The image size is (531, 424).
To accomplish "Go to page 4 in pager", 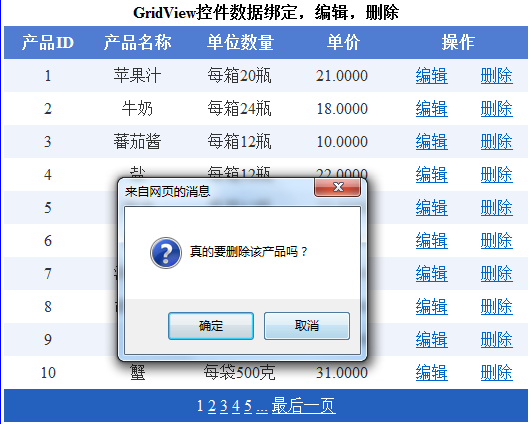I will [x=236, y=406].
